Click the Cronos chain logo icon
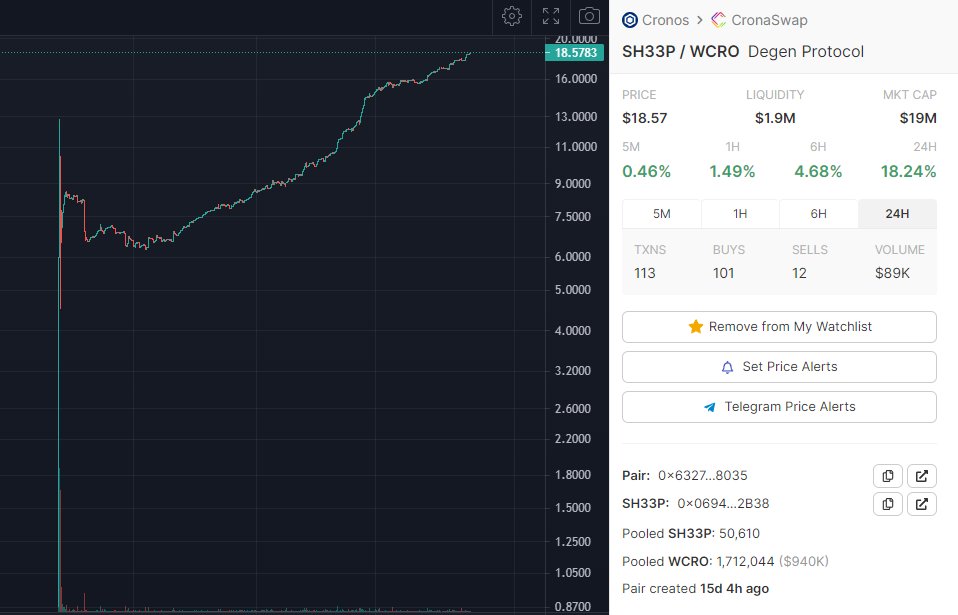The height and width of the screenshot is (615, 958). click(630, 20)
